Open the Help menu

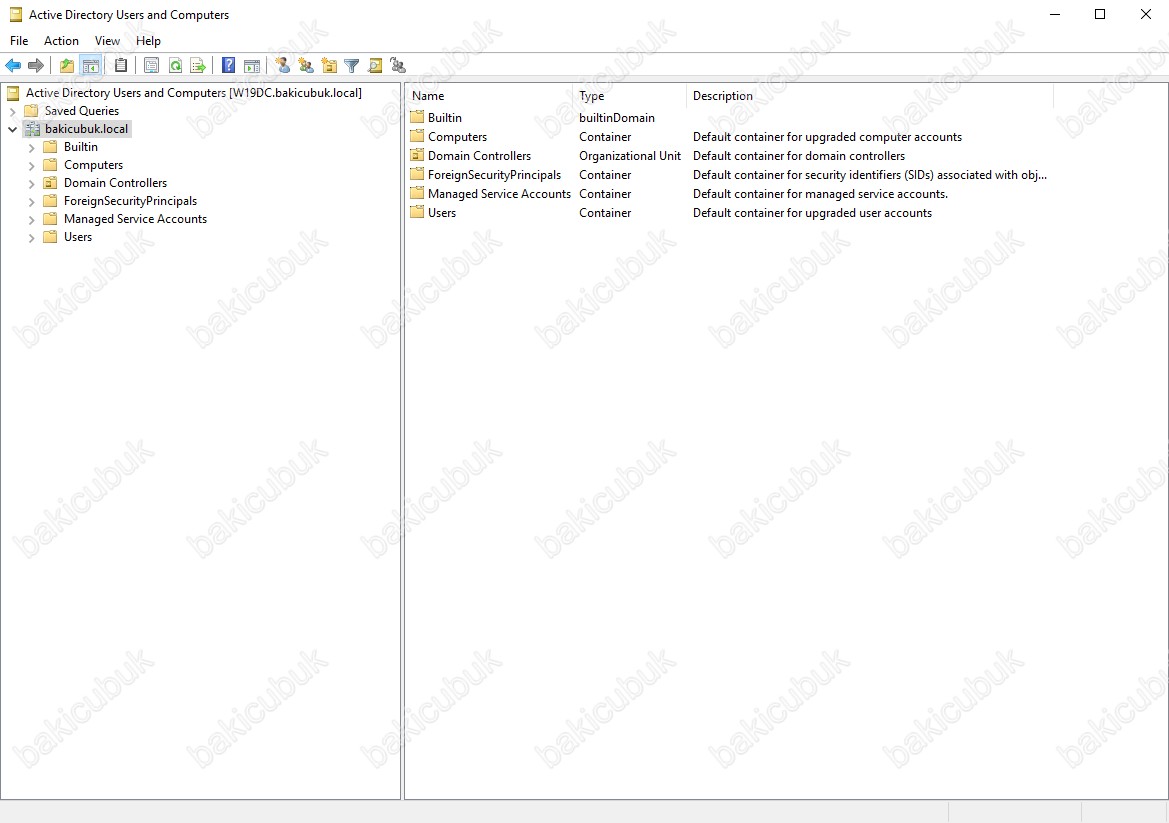(148, 41)
